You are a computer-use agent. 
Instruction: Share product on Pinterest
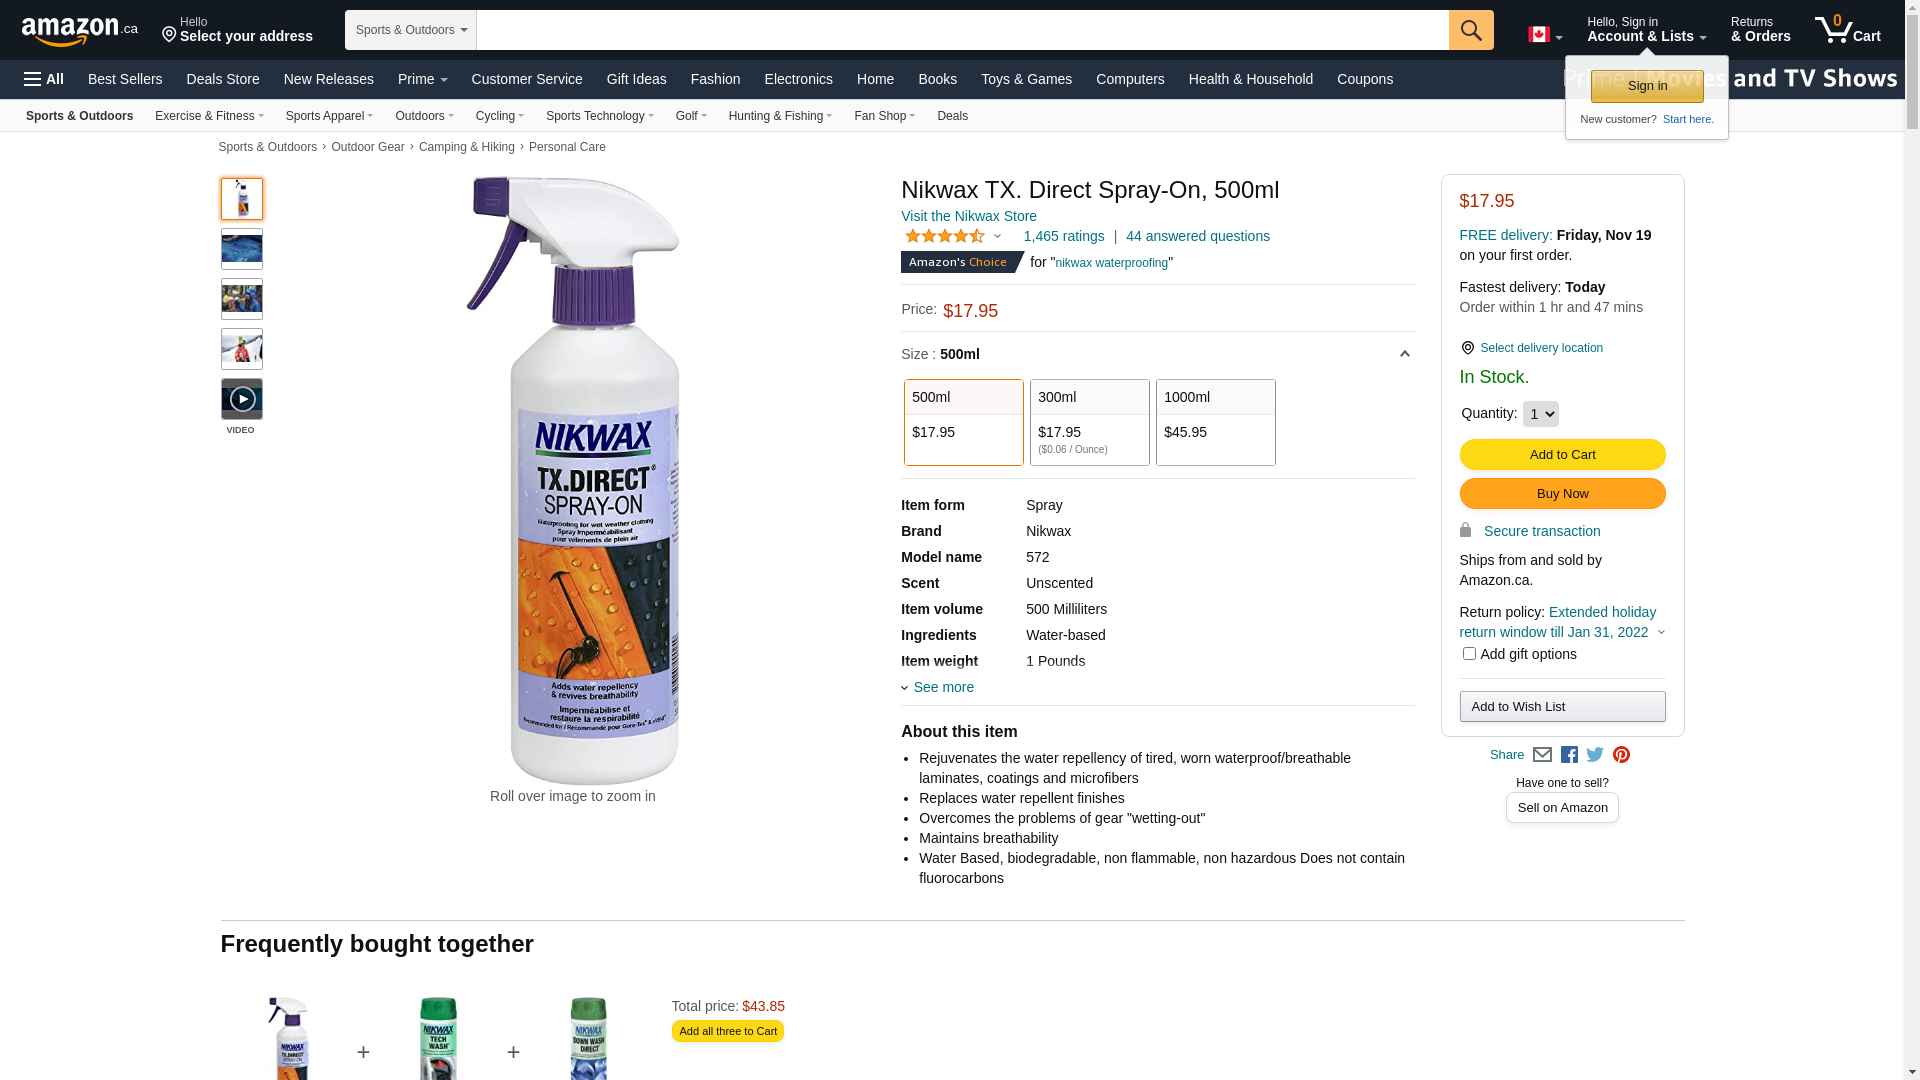pyautogui.click(x=1621, y=755)
